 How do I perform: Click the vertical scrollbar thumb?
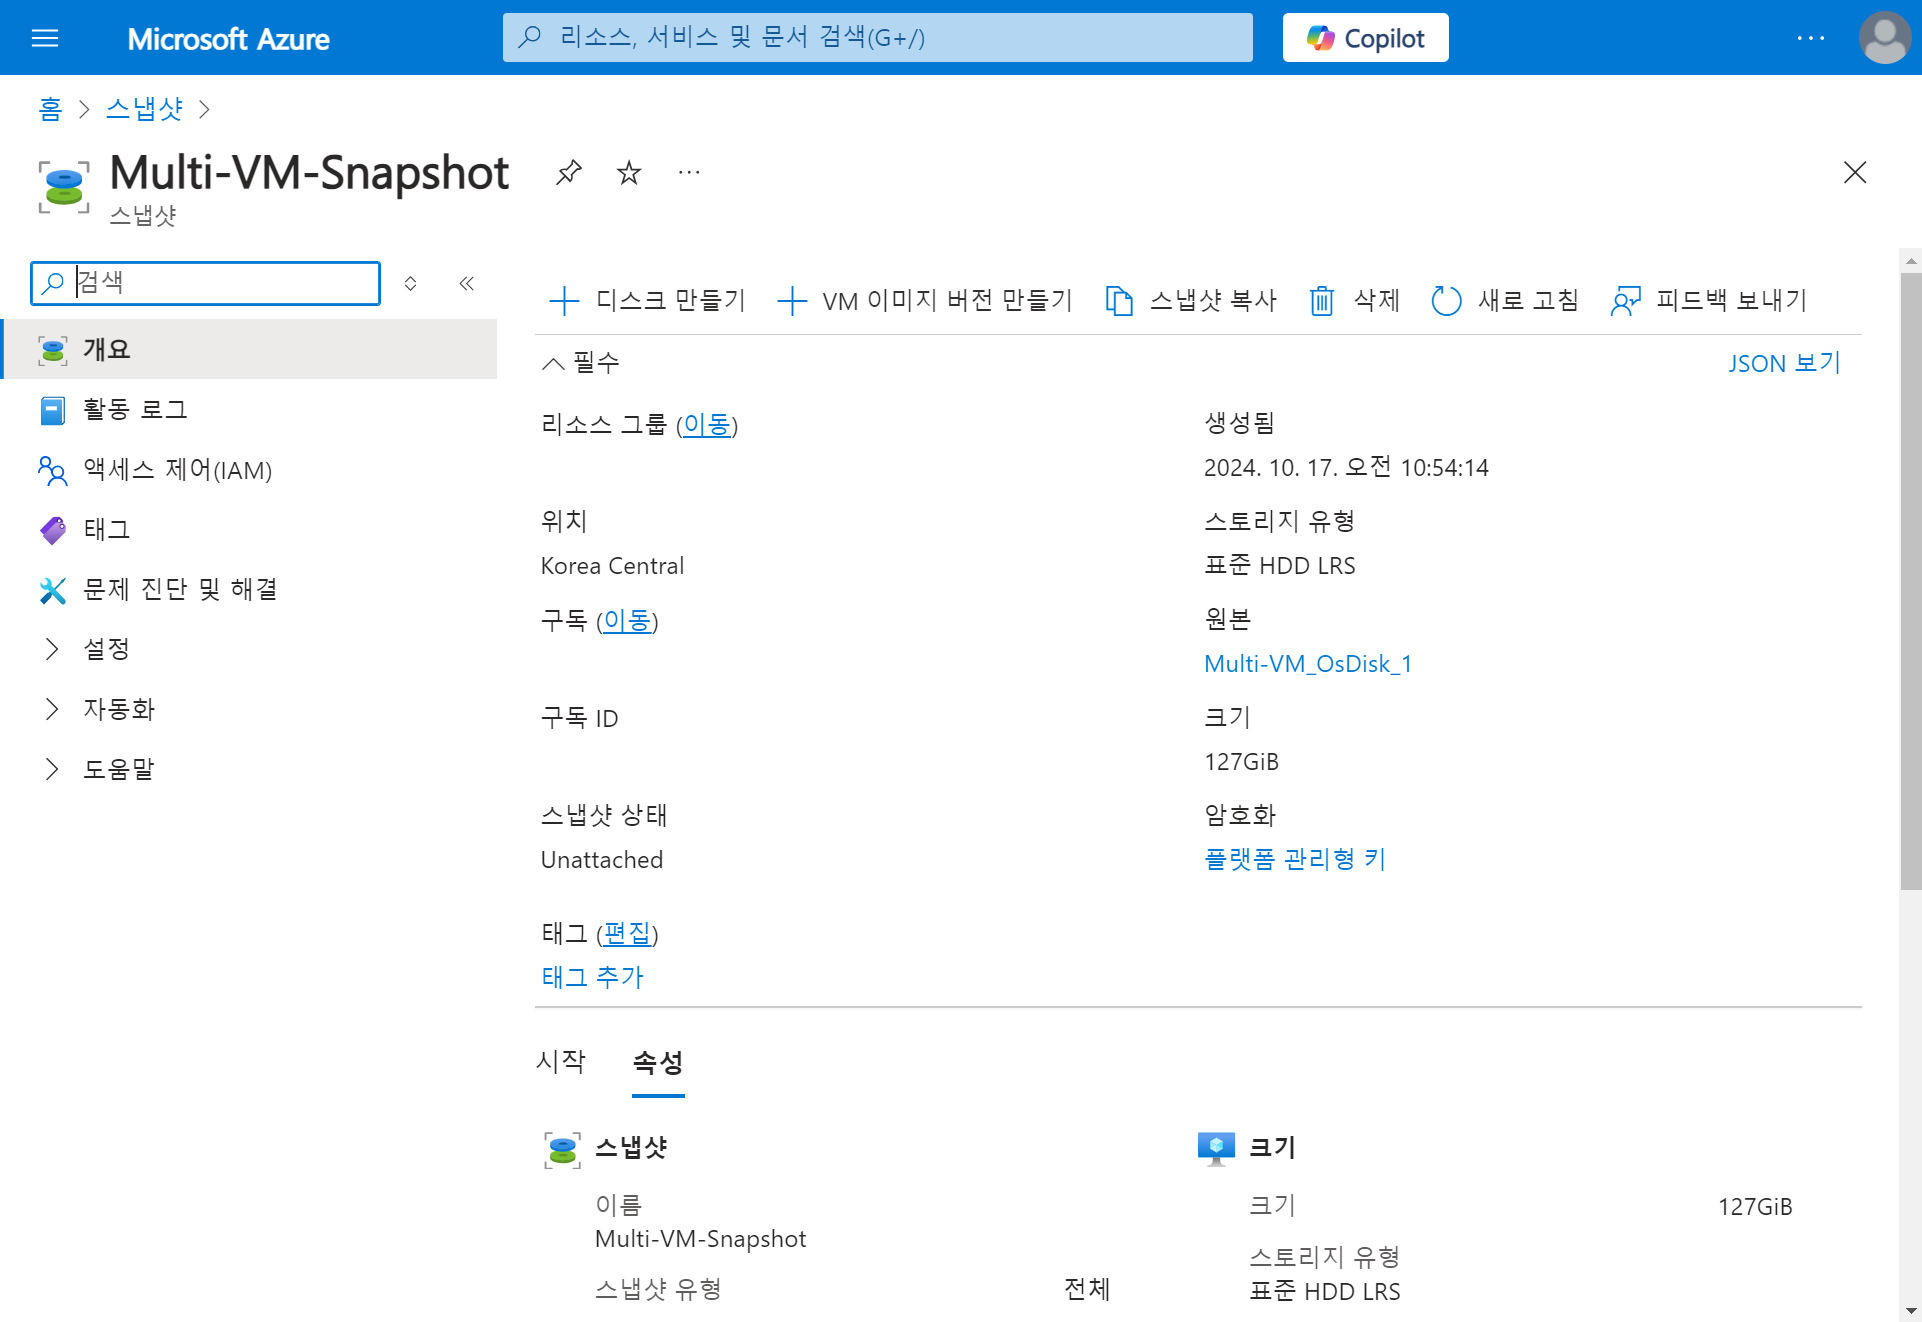point(1910,580)
